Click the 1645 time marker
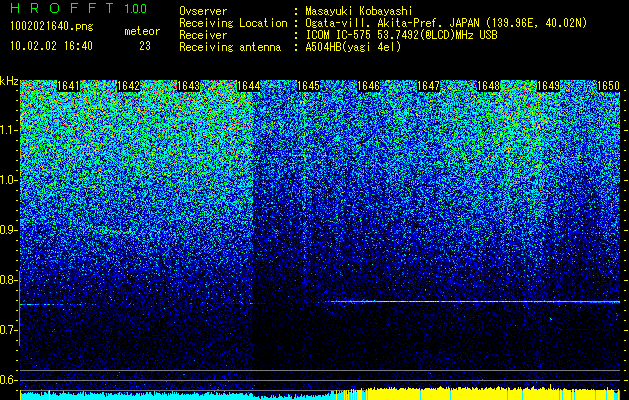629x400 pixels. [308, 86]
